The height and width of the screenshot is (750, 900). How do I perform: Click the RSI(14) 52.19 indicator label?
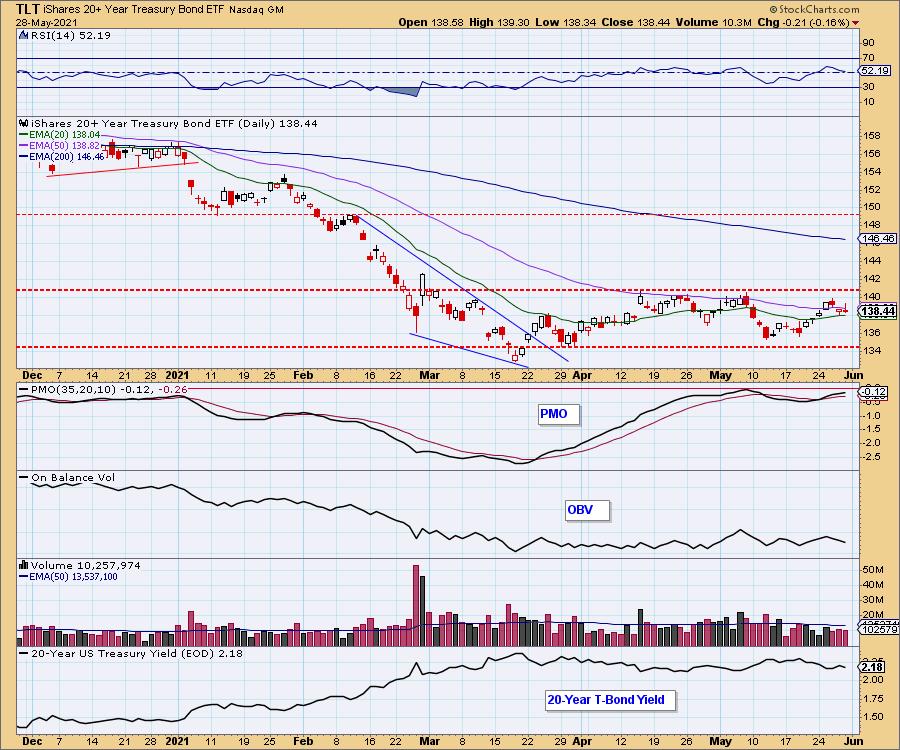71,35
